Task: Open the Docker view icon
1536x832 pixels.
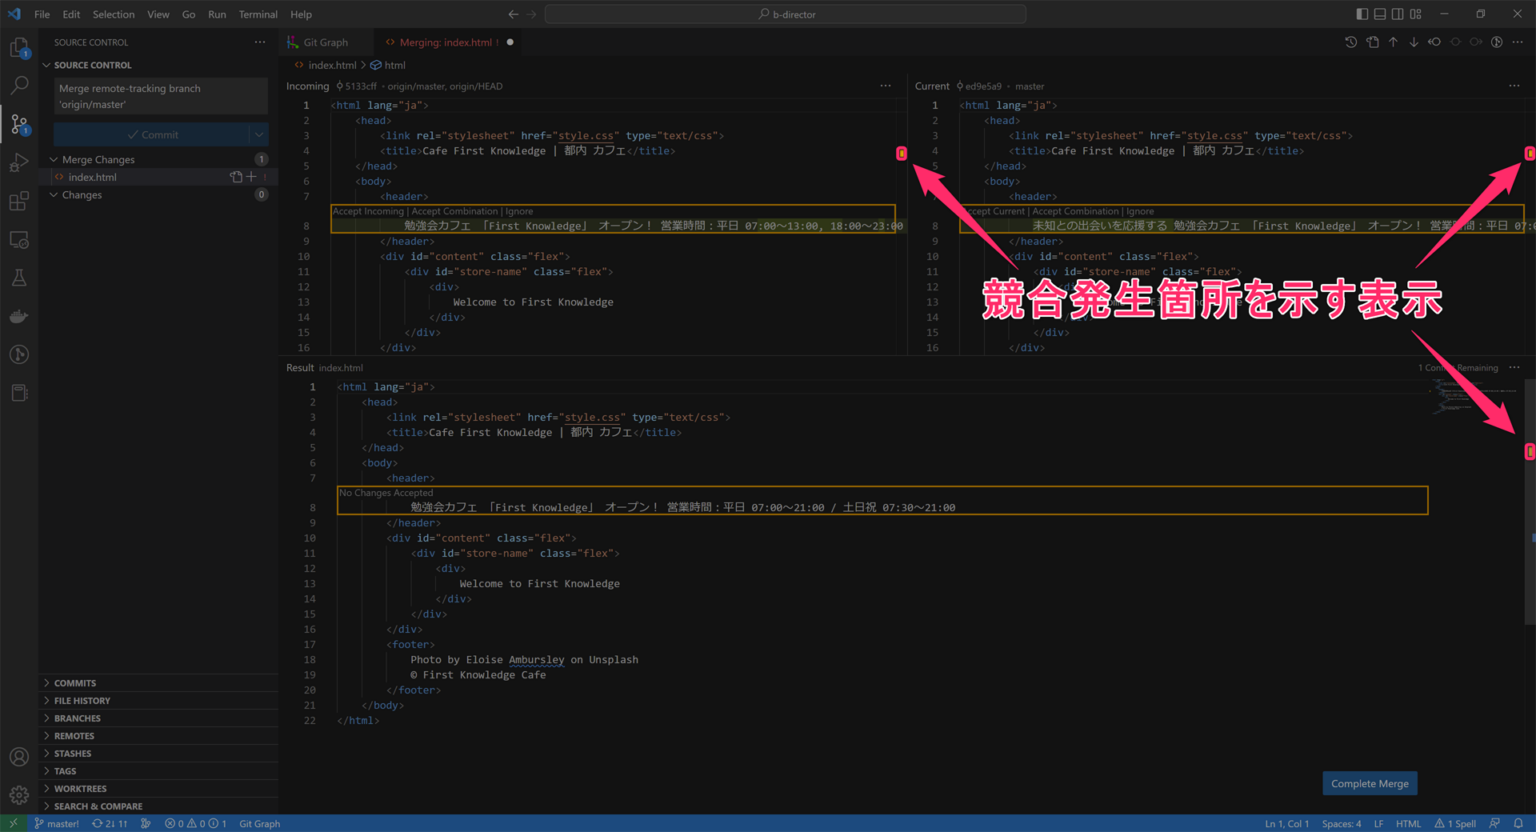Action: 19,316
